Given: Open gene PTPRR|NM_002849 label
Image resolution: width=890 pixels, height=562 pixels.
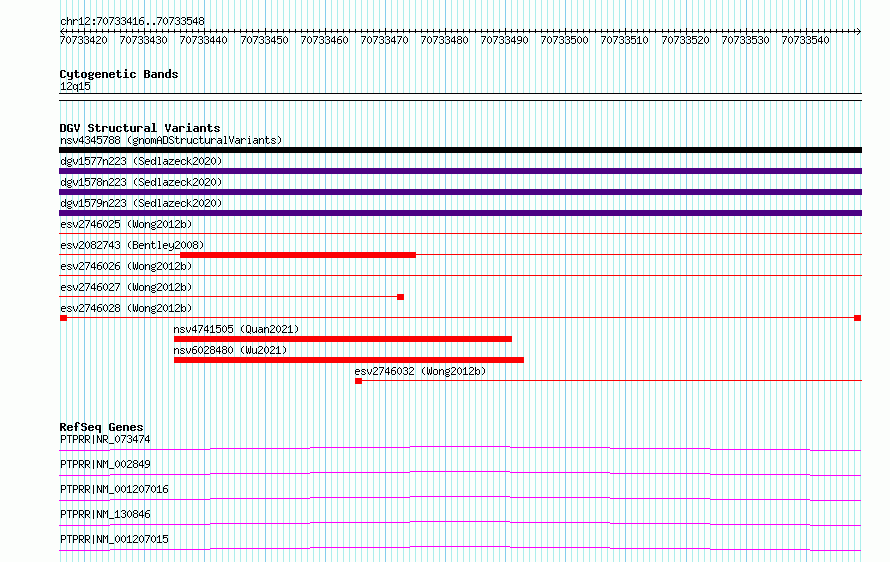Looking at the screenshot, I should pyautogui.click(x=105, y=464).
